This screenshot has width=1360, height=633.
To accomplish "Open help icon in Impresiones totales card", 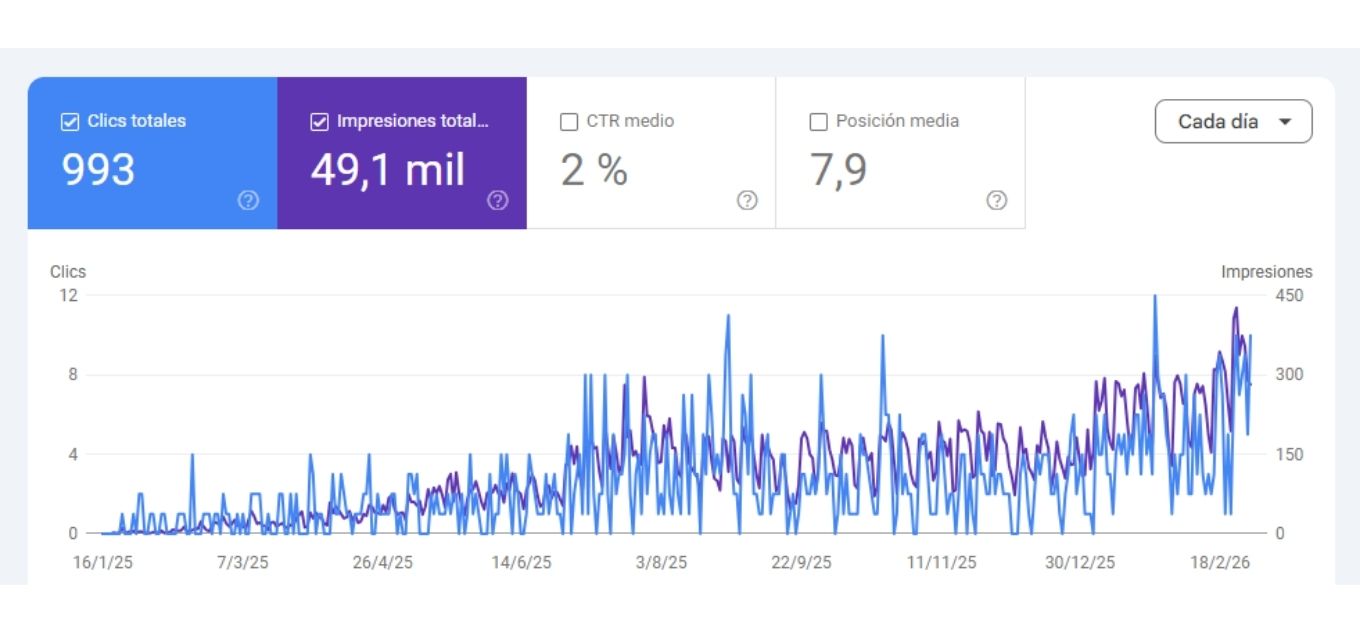I will click(x=497, y=200).
